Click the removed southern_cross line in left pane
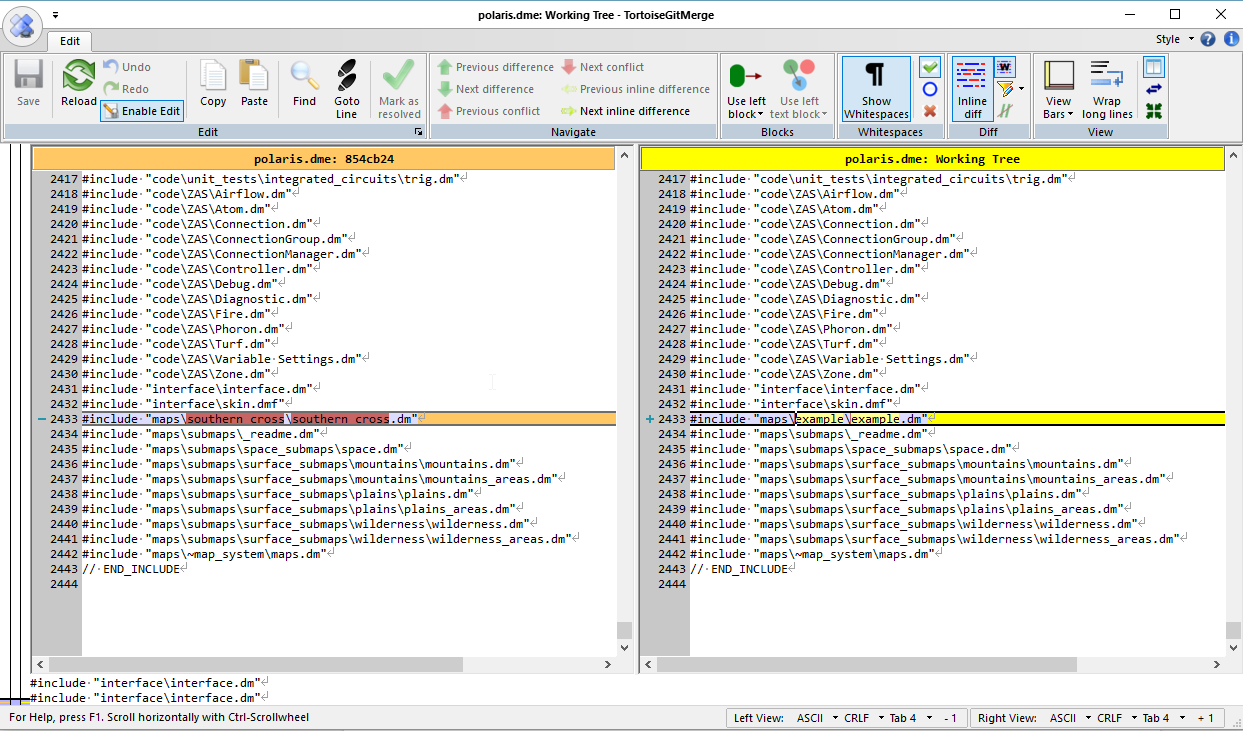The image size is (1243, 731). [348, 419]
